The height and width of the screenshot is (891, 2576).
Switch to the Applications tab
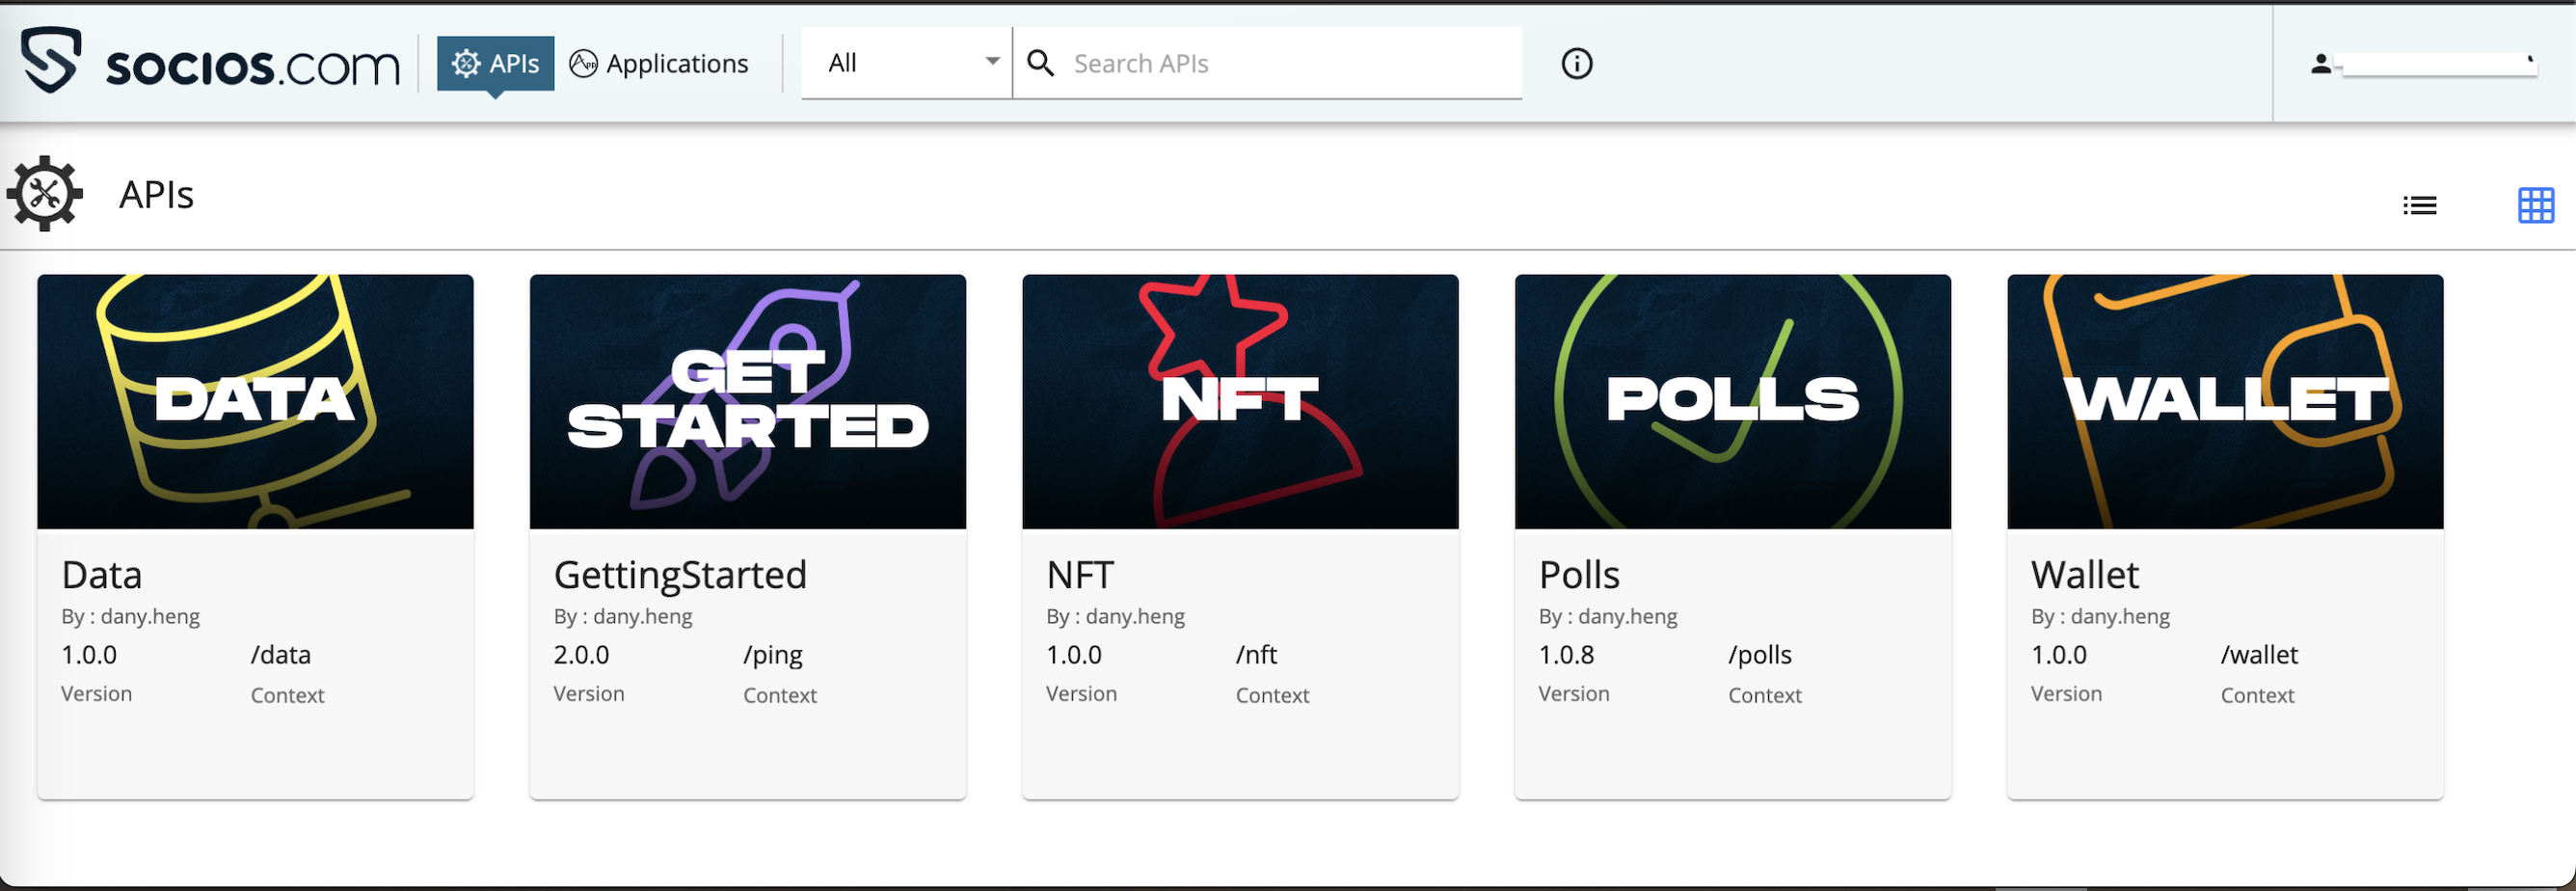point(659,64)
